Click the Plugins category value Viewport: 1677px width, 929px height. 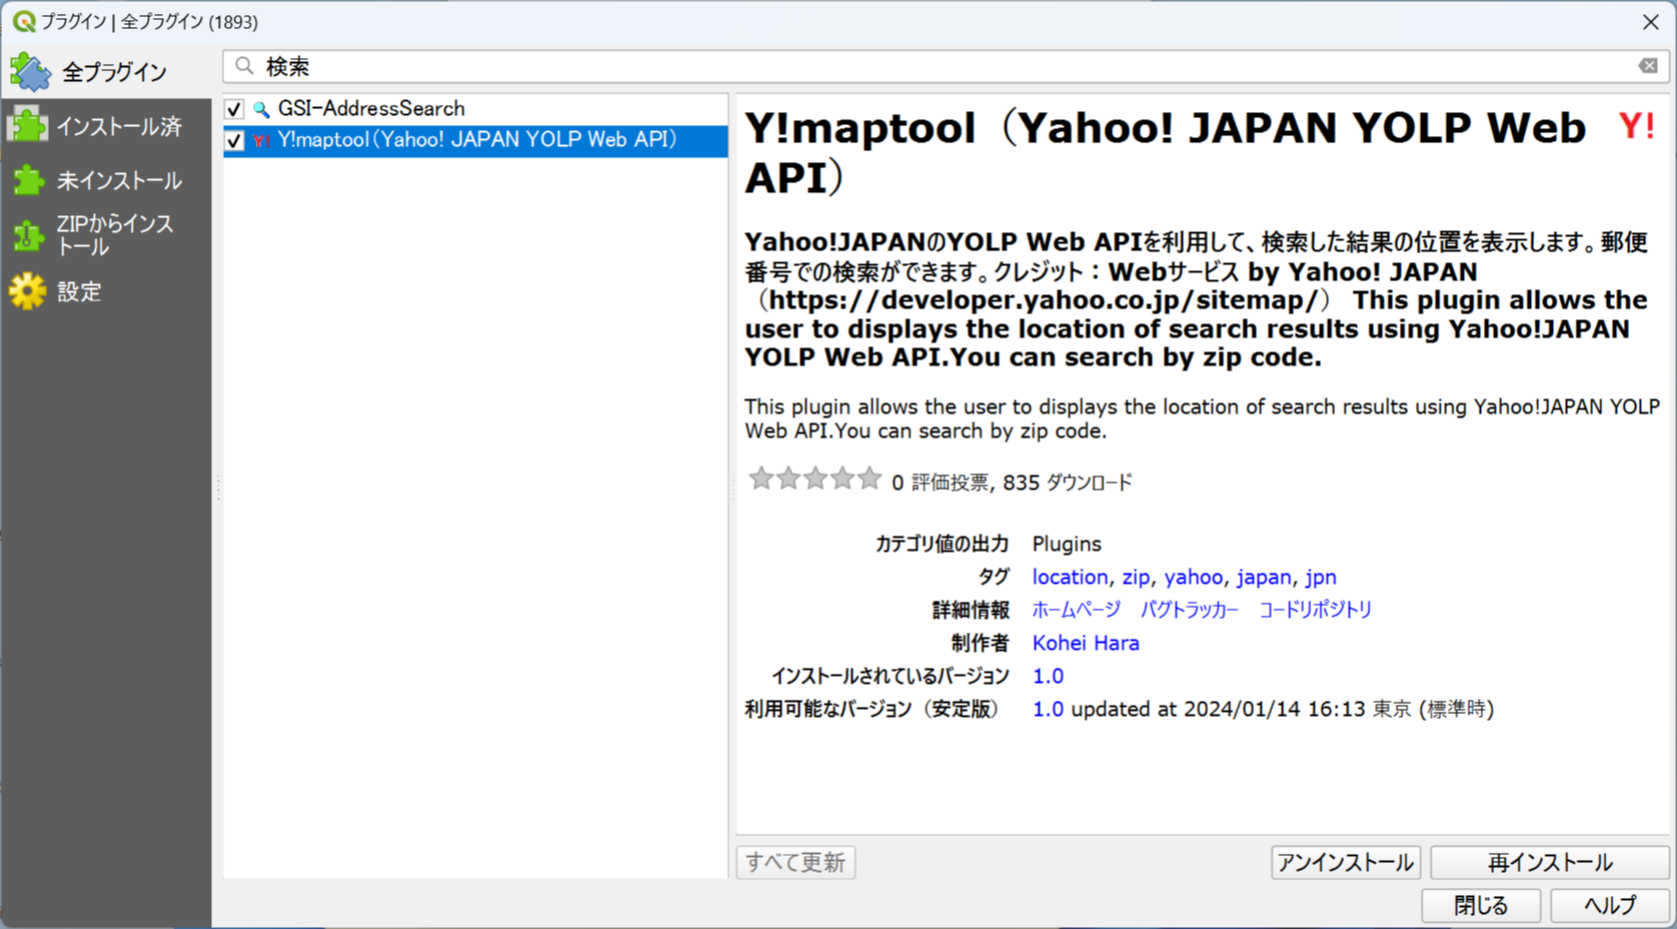1066,544
